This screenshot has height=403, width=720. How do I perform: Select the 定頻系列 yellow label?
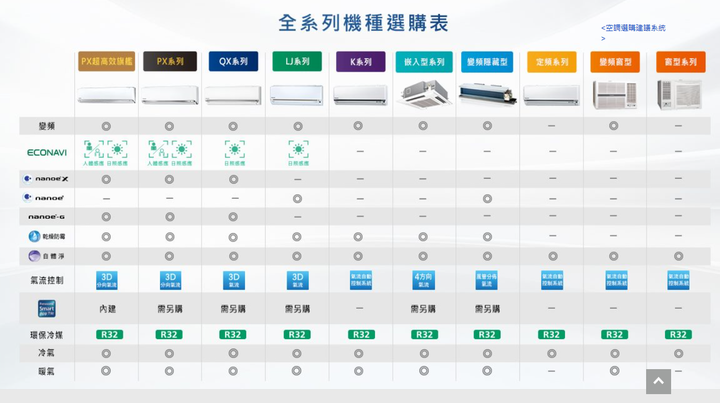coord(551,62)
